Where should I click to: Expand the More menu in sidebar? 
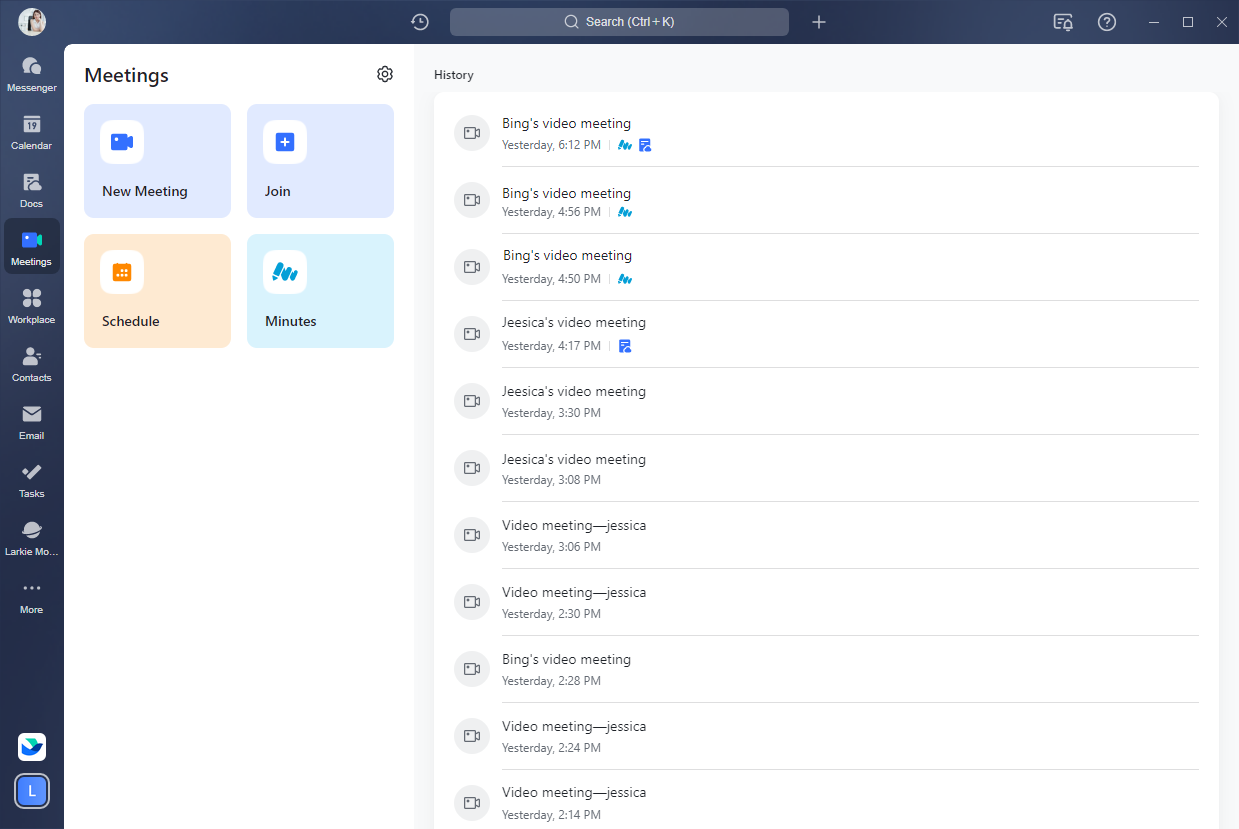(x=32, y=596)
